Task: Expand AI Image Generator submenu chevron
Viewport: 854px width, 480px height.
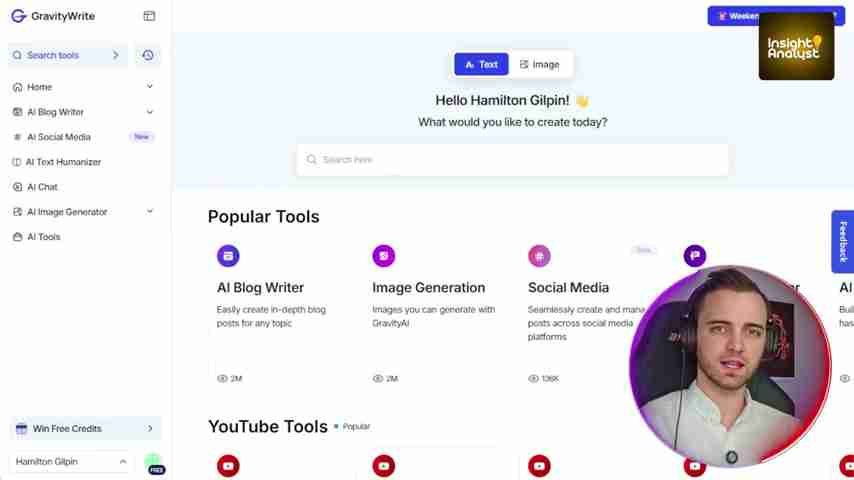Action: (x=150, y=211)
